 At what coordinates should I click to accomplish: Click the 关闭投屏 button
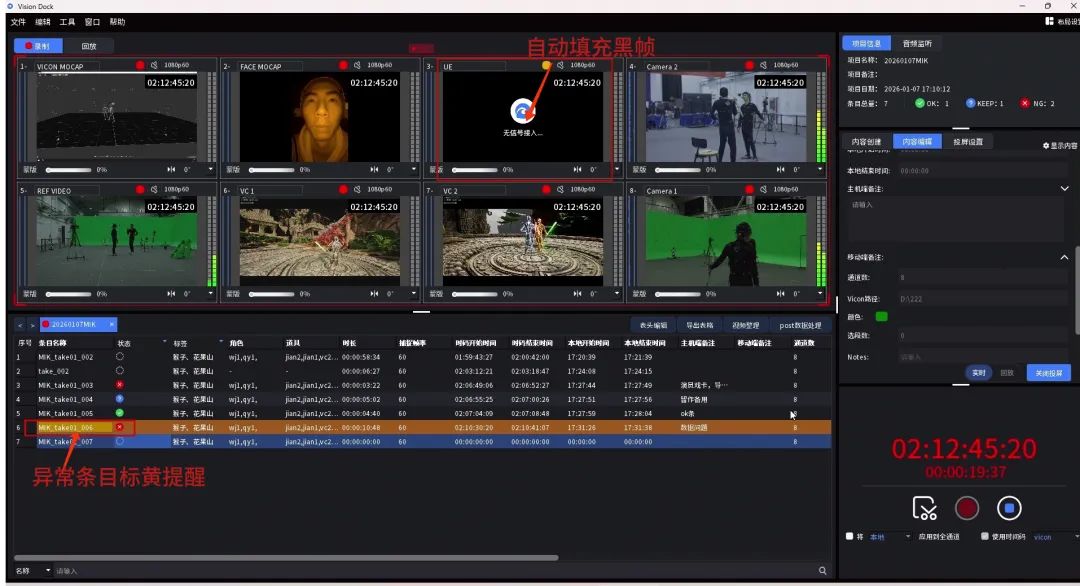[1048, 373]
